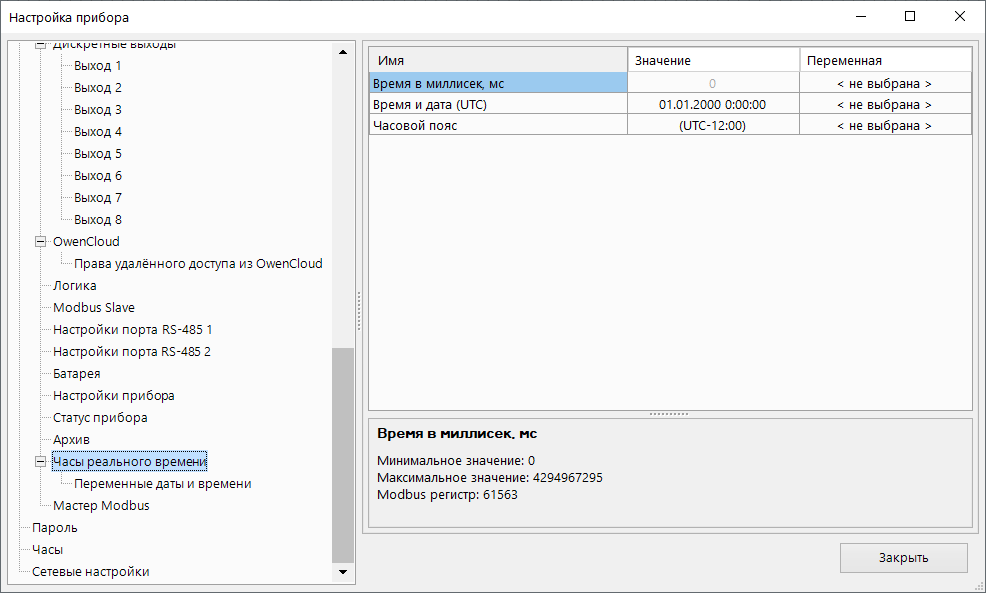Collapse the Часы реального времени node

(41, 462)
